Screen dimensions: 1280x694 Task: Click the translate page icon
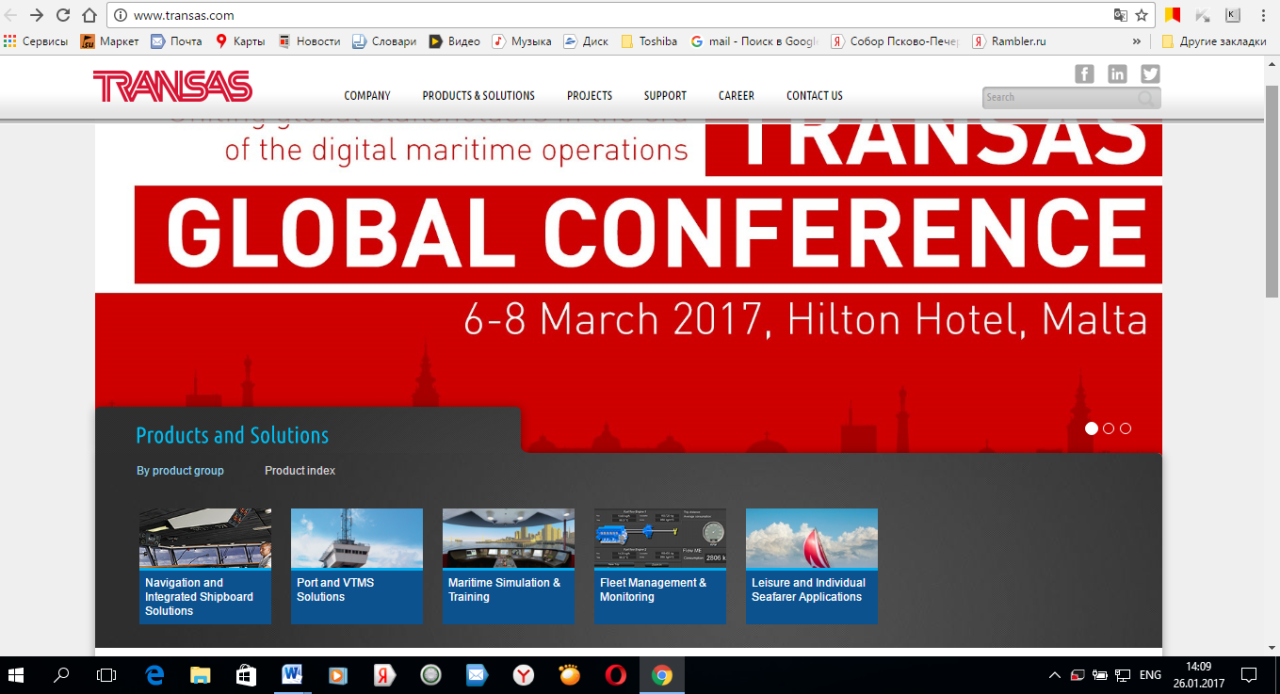pyautogui.click(x=1120, y=15)
